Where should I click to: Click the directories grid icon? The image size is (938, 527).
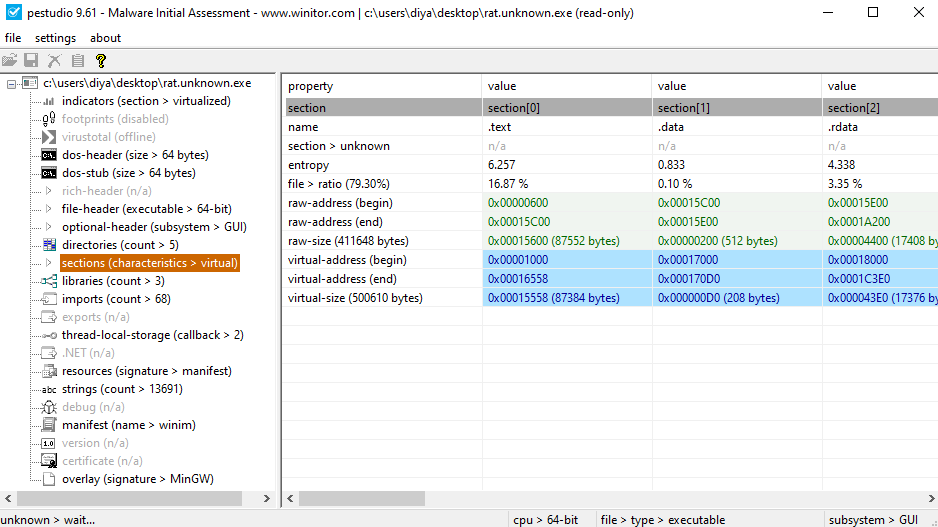click(49, 245)
